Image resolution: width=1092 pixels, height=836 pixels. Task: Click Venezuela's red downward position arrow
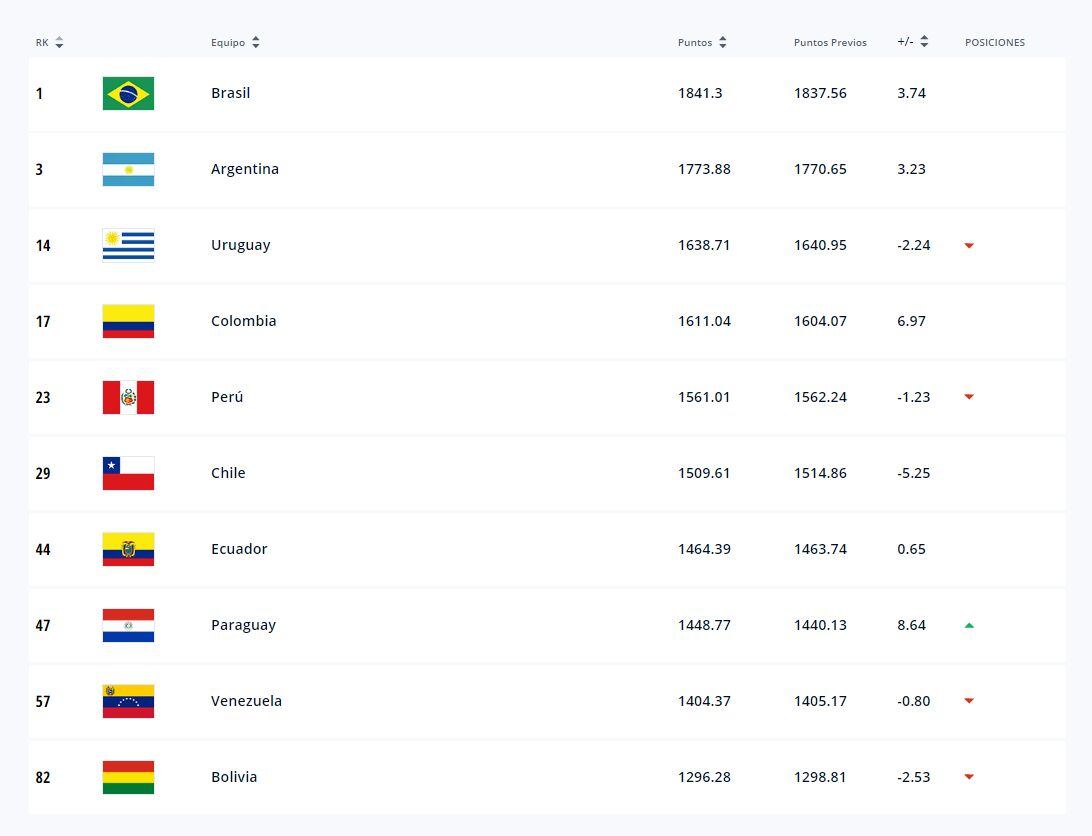pos(968,701)
